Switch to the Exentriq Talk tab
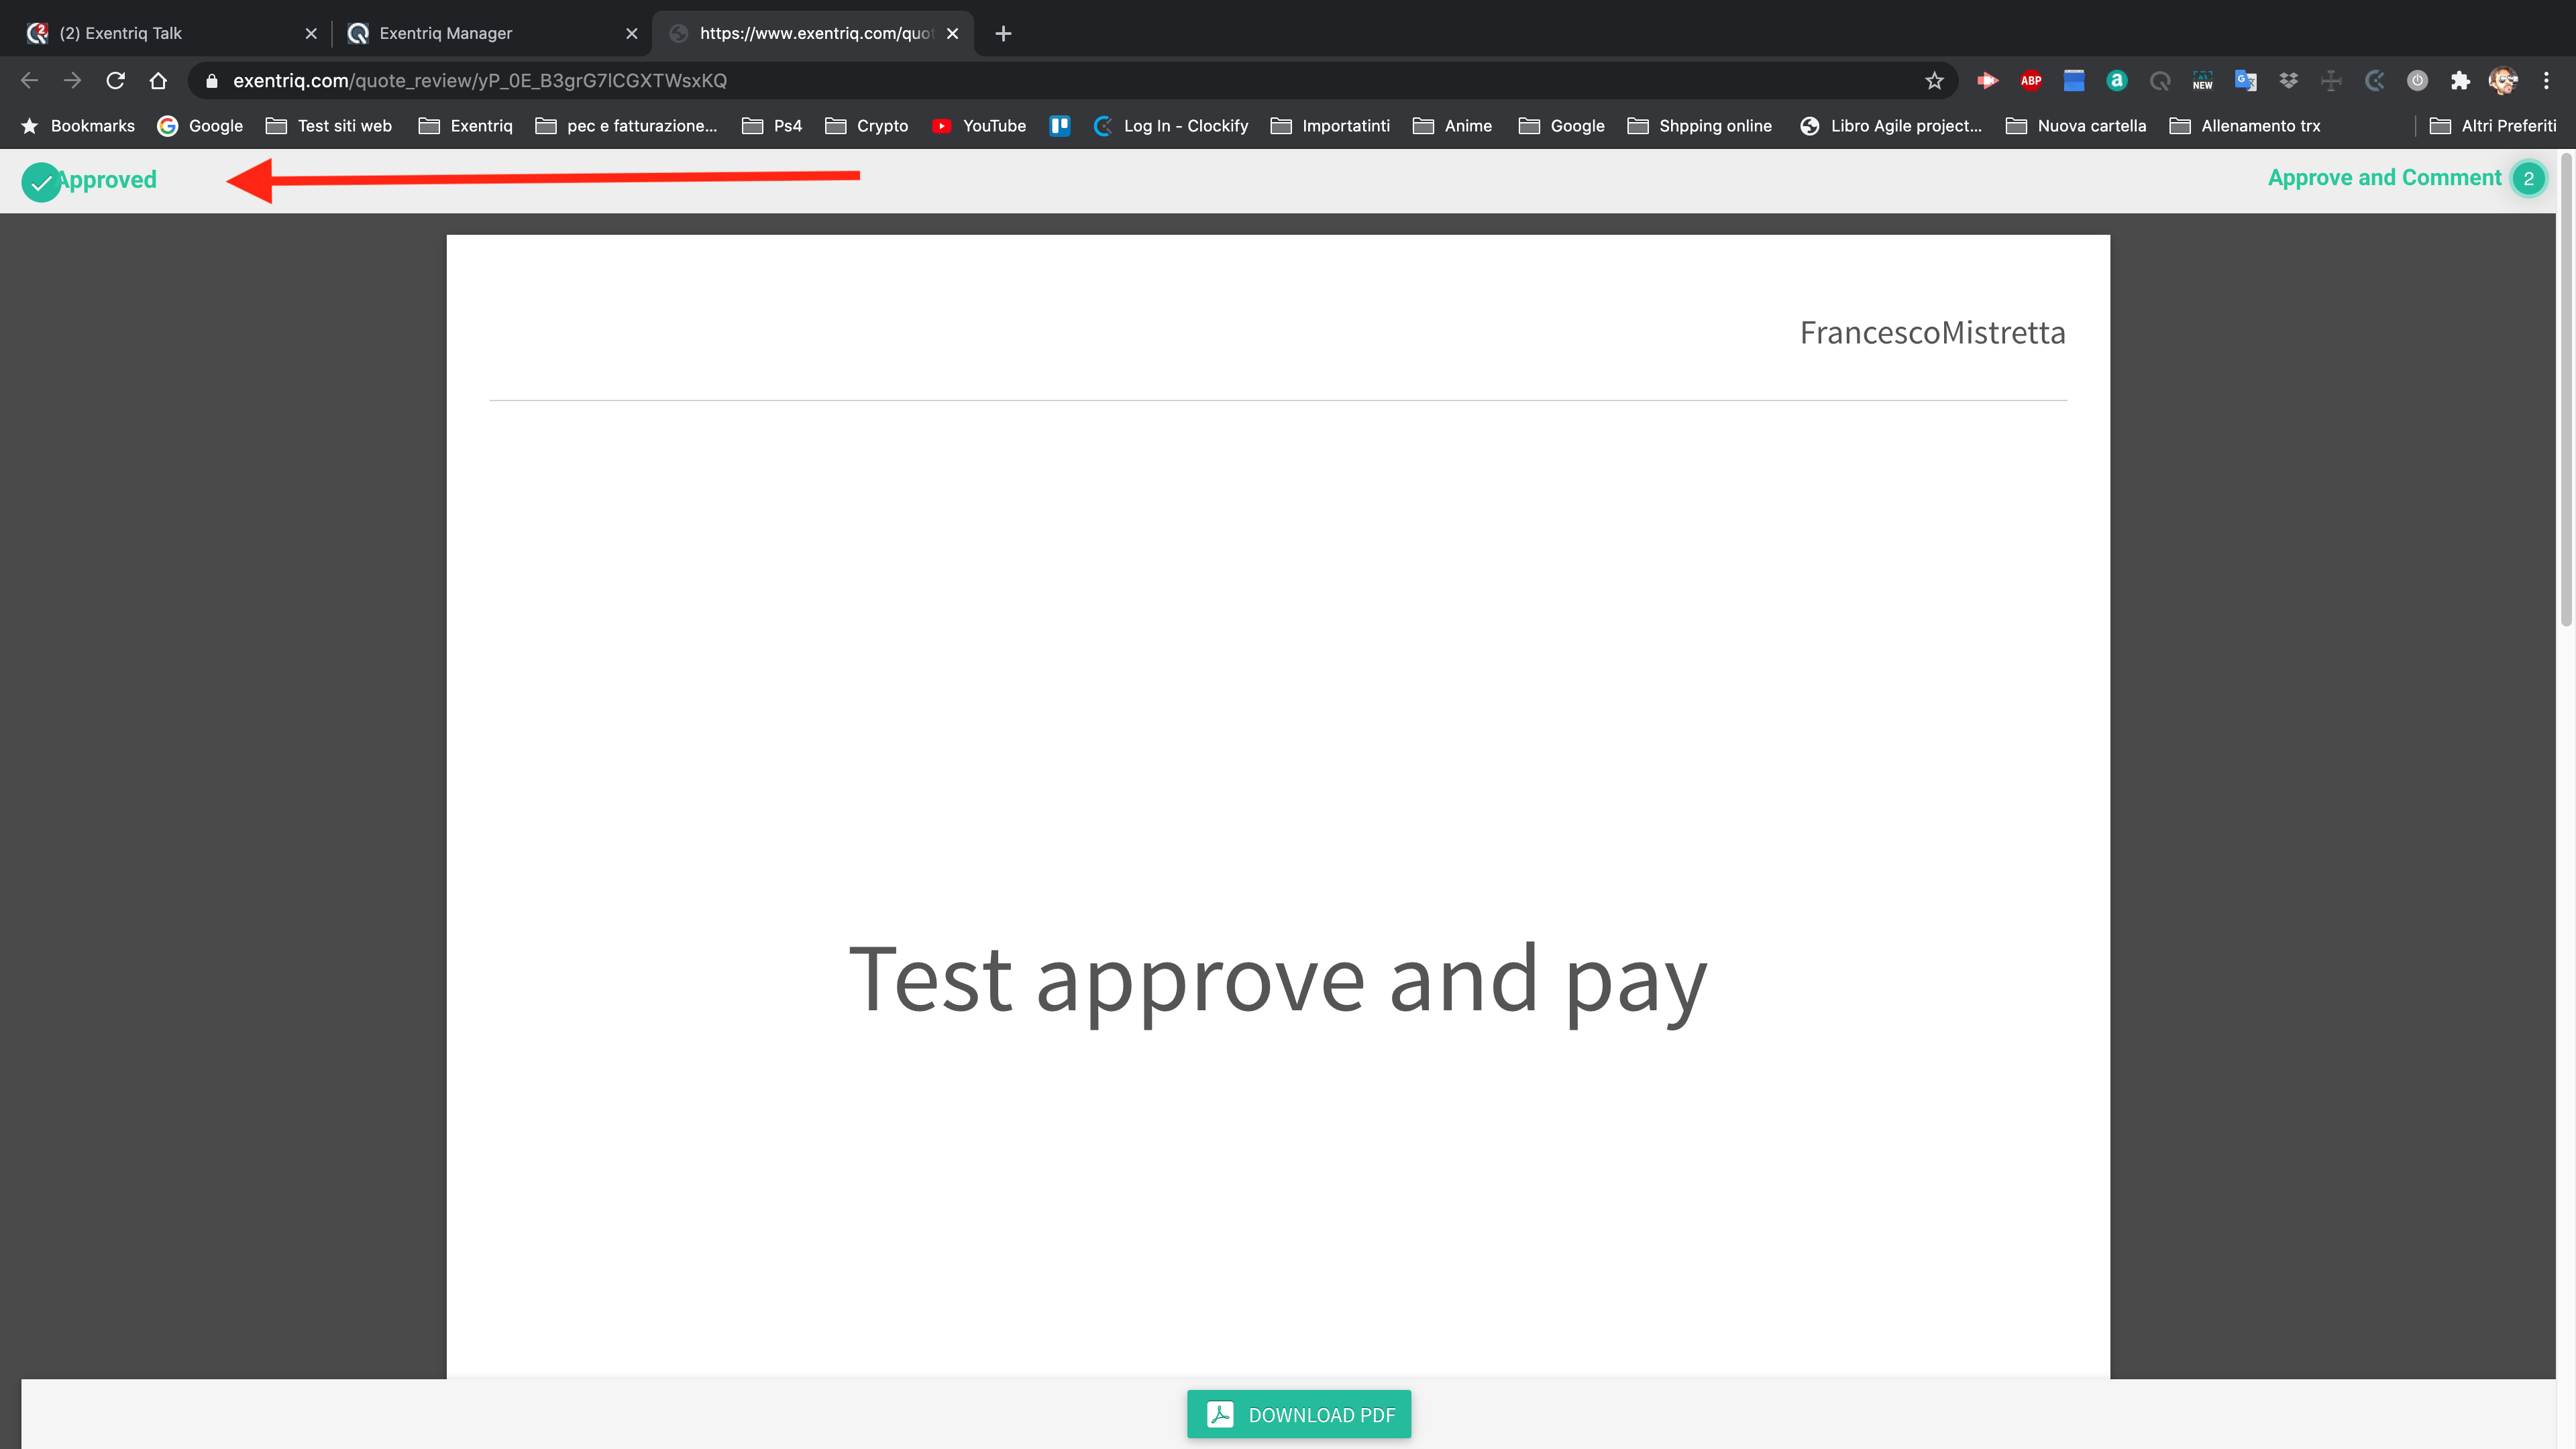This screenshot has width=2576, height=1449. click(x=165, y=33)
